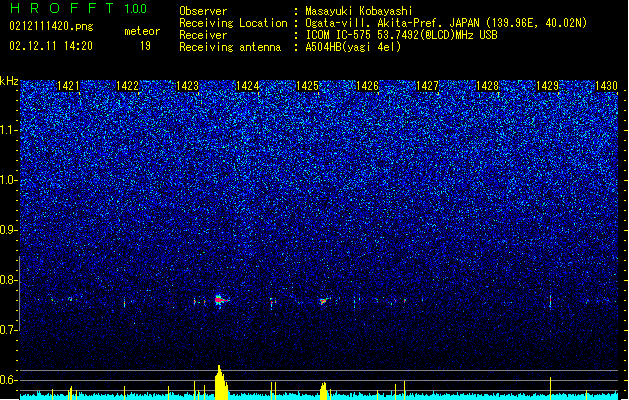Click the 1429 time marker
The width and height of the screenshot is (629, 400).
pyautogui.click(x=547, y=86)
